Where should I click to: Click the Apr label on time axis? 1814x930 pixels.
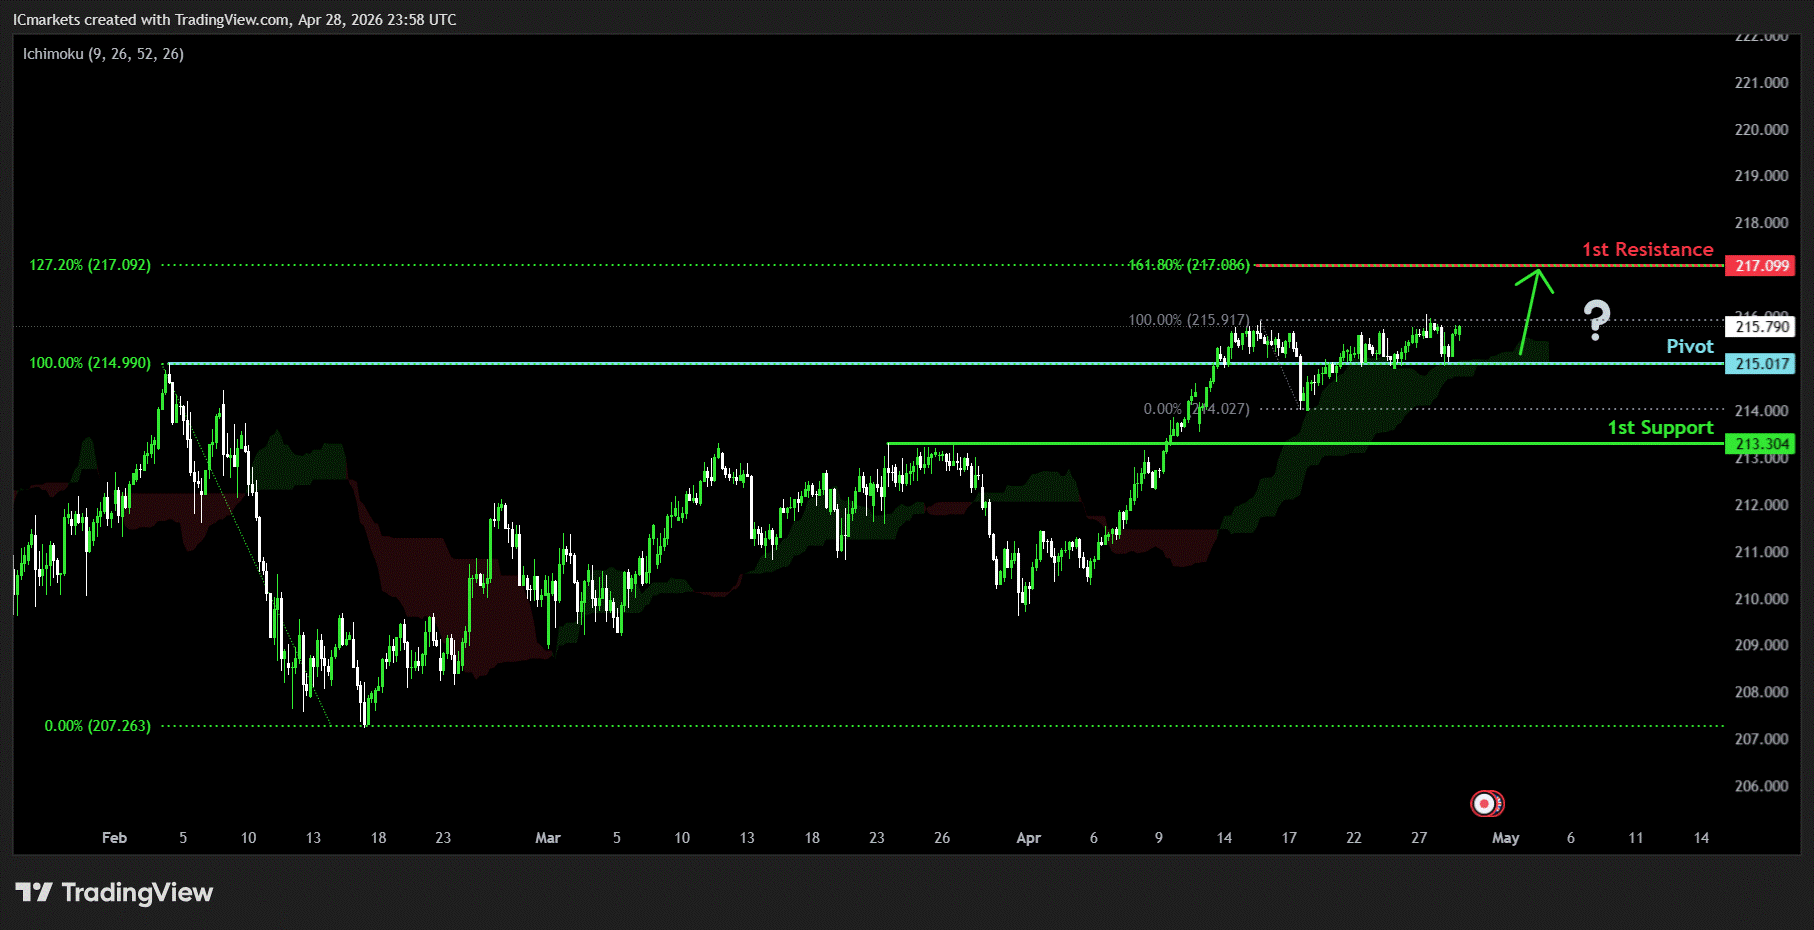(x=1028, y=838)
